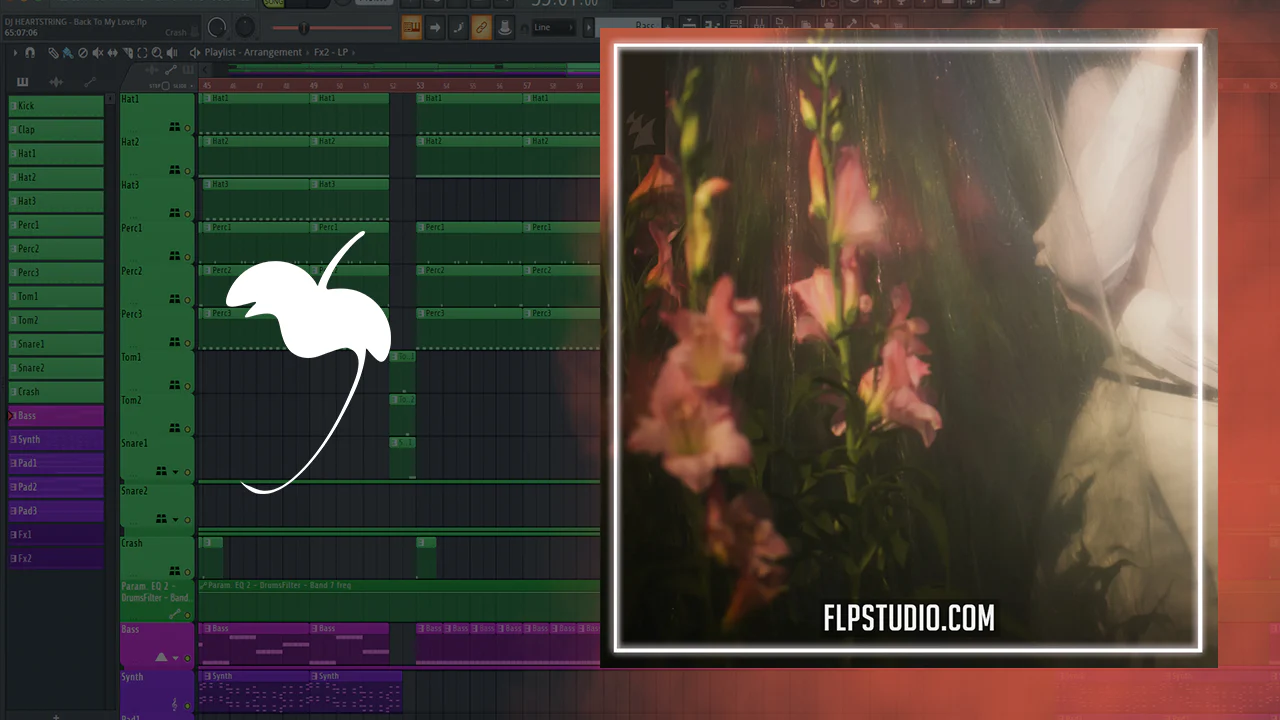The image size is (1280, 720).
Task: Click the curved note icon in toolbar
Action: [458, 28]
